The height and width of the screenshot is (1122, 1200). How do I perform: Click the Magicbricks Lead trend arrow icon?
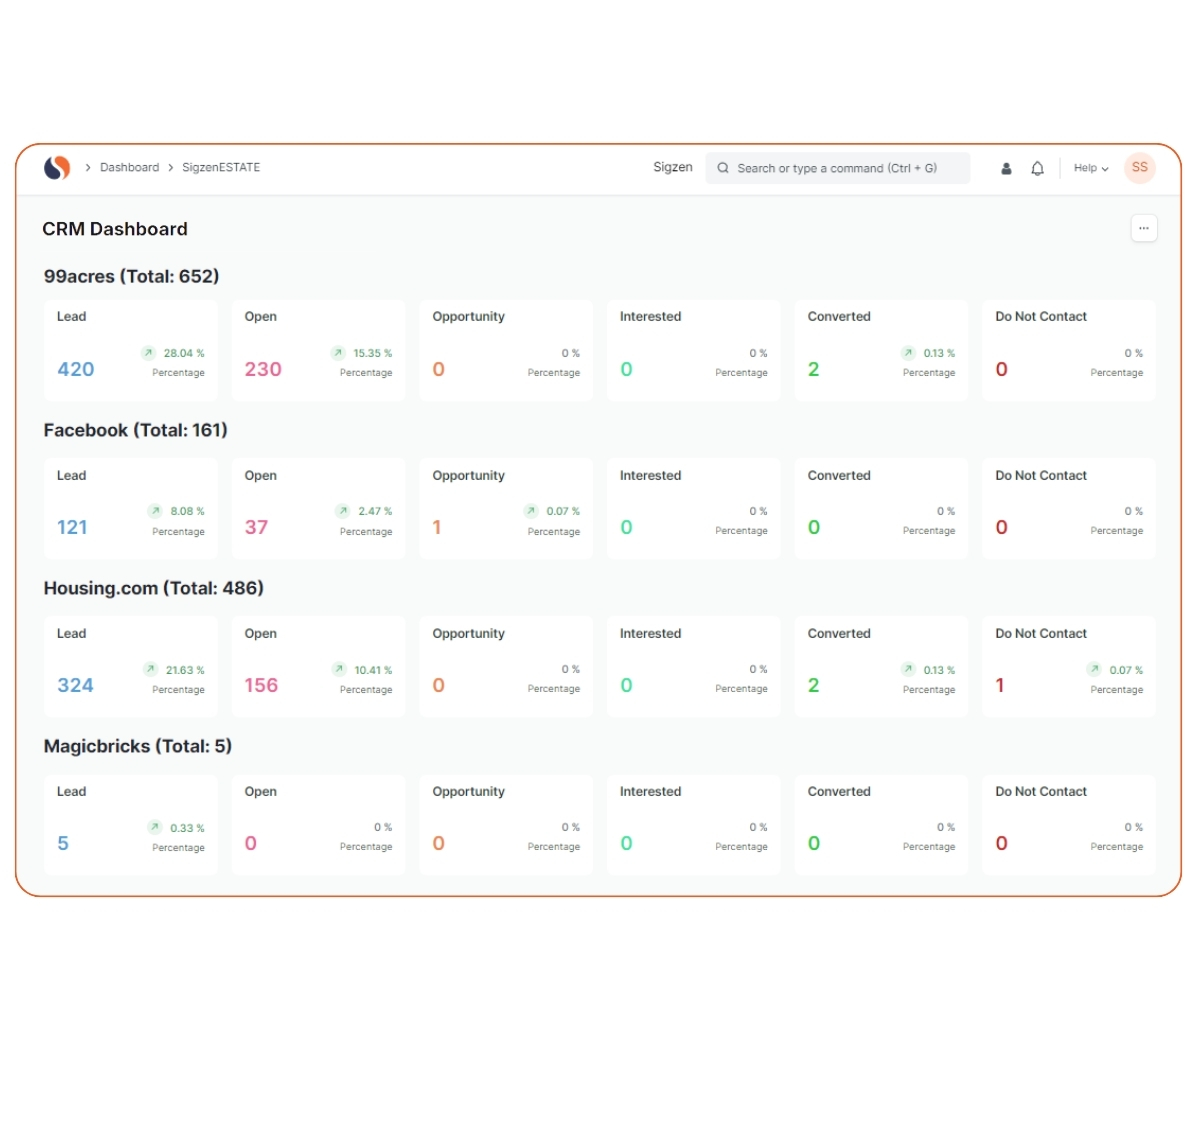[x=154, y=828]
